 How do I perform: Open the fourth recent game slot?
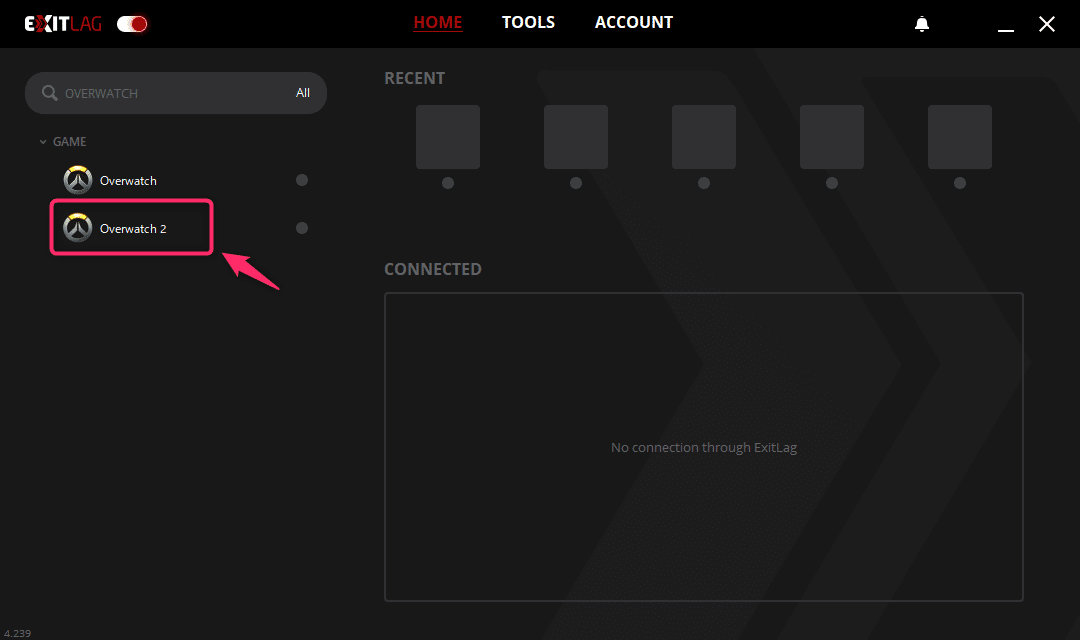[x=832, y=137]
